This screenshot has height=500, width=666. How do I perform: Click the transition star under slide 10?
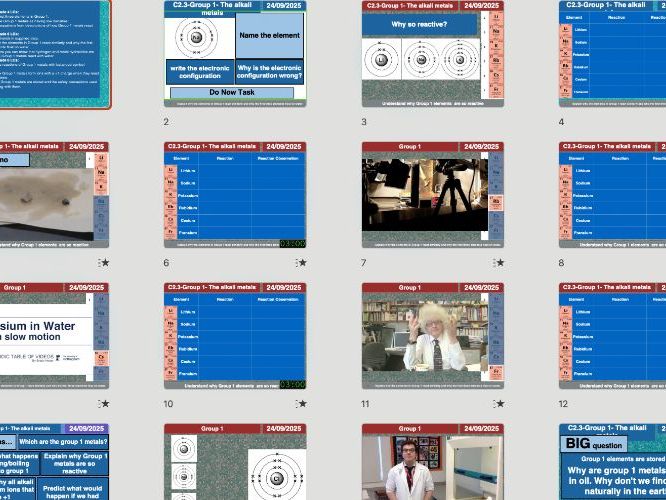[301, 404]
